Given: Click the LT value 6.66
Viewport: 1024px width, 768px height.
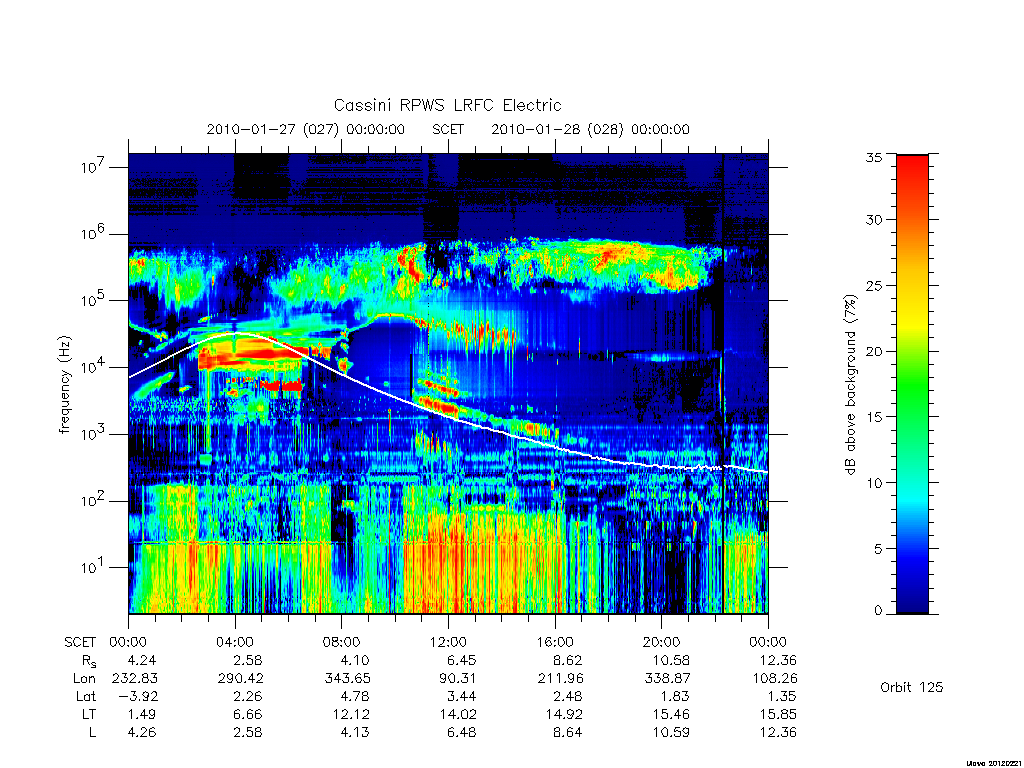Looking at the screenshot, I should (x=248, y=714).
